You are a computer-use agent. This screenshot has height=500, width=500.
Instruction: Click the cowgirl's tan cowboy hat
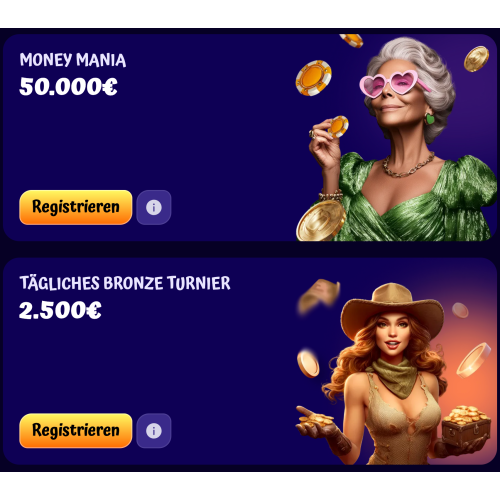(392, 308)
